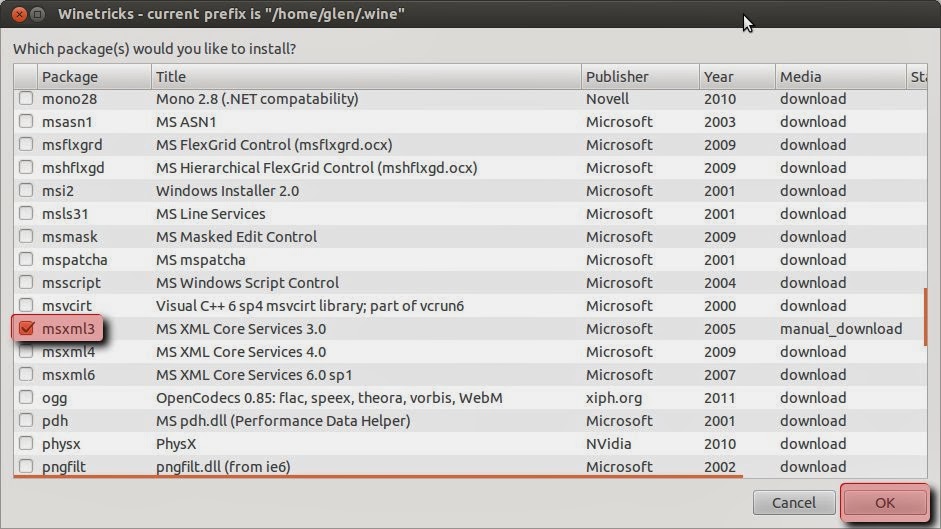This screenshot has width=941, height=529.
Task: Tick the msi2 Windows Installer checkbox
Action: 25,191
